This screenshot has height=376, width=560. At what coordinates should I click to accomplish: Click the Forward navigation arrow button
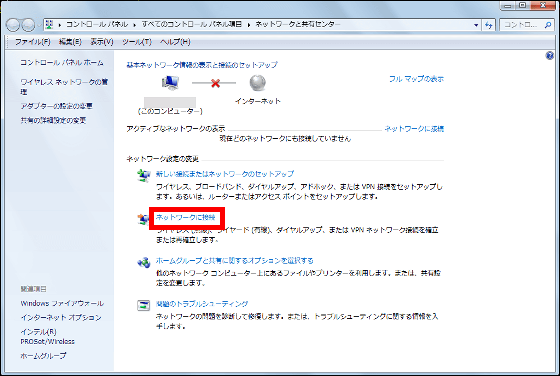[x=28, y=25]
